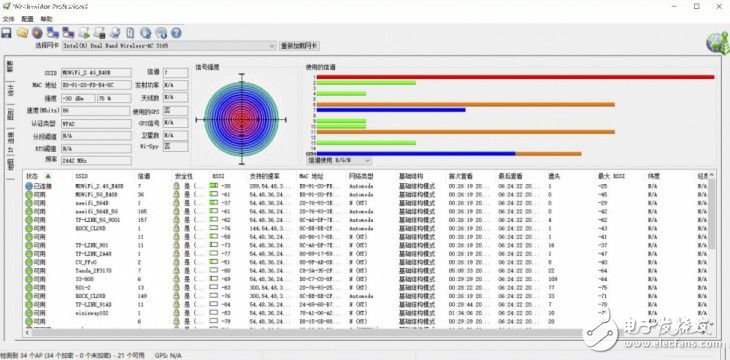Click the green status icon for Tenda_2F3170
The width and height of the screenshot is (730, 360).
click(x=29, y=270)
